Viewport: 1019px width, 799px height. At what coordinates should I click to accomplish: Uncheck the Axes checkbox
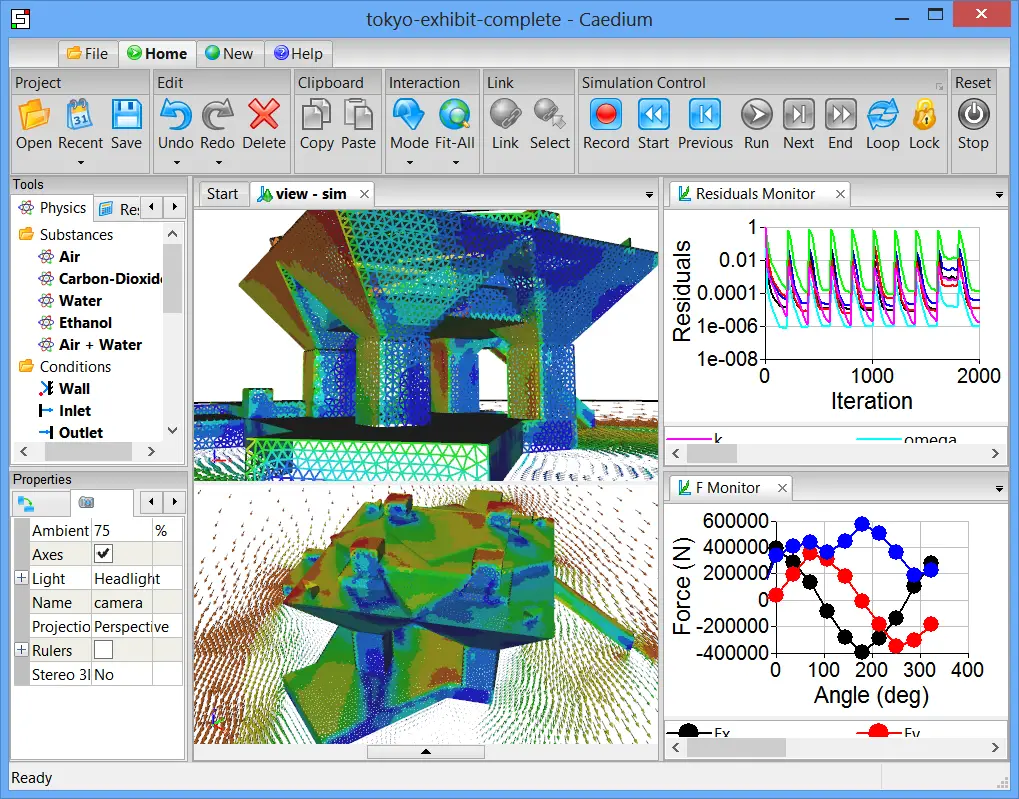click(x=103, y=554)
